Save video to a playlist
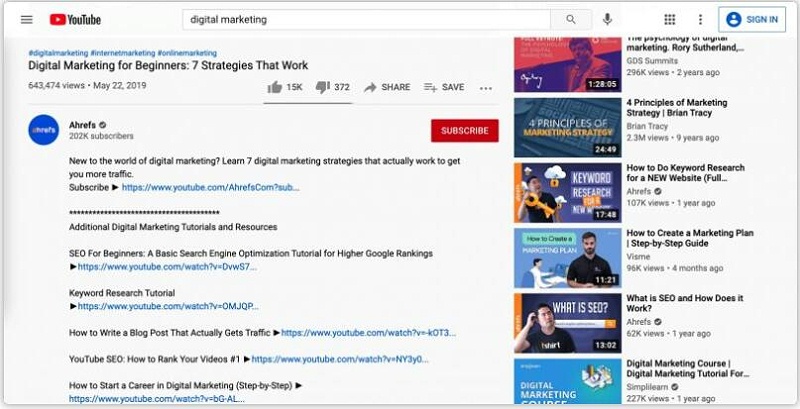 coord(444,87)
